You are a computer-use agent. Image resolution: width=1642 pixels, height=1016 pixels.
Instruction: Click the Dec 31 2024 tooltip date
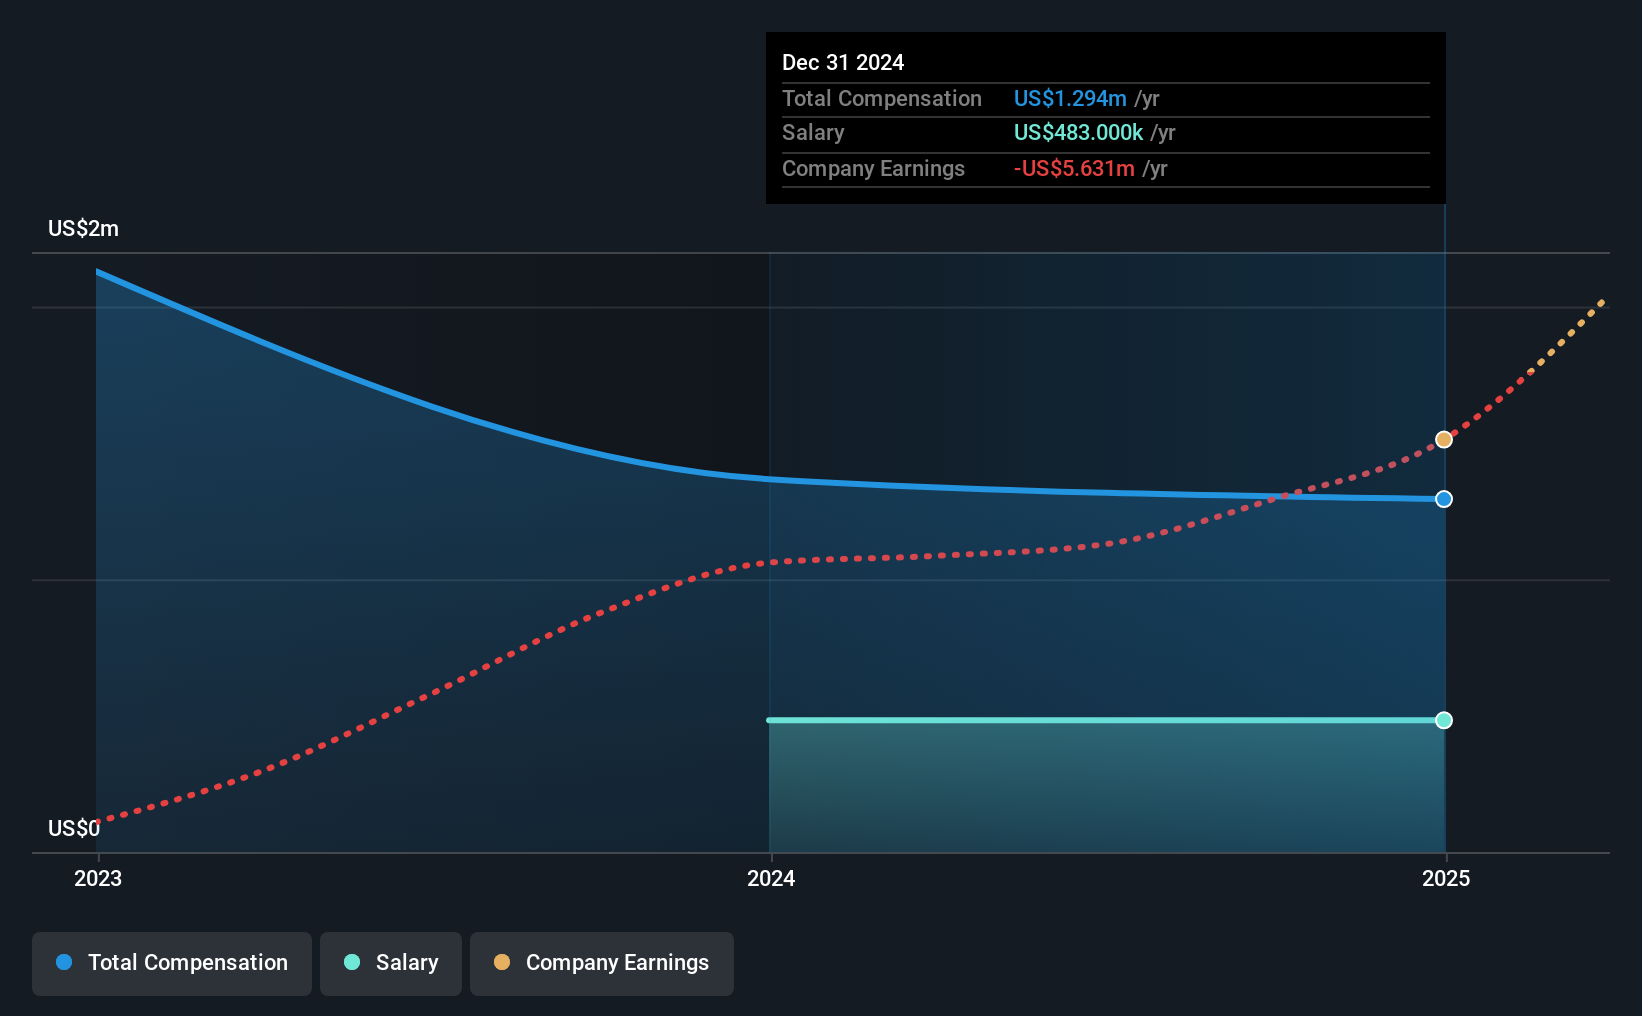point(843,63)
